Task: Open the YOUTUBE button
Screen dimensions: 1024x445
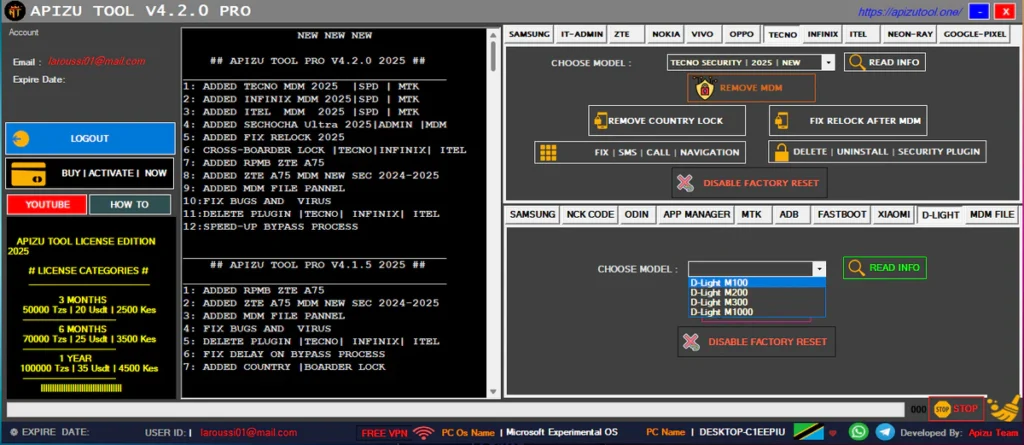Action: [x=47, y=205]
